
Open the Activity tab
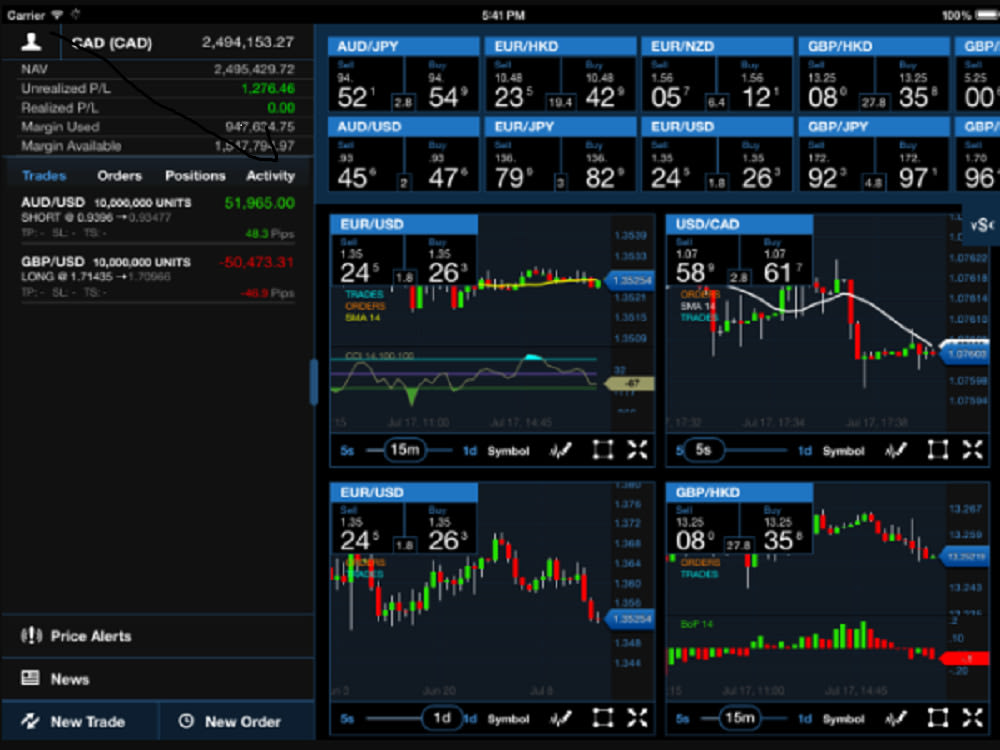tap(271, 175)
